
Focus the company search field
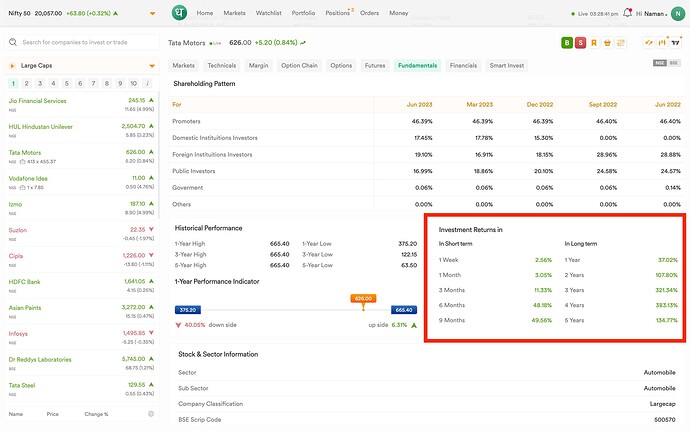point(82,42)
